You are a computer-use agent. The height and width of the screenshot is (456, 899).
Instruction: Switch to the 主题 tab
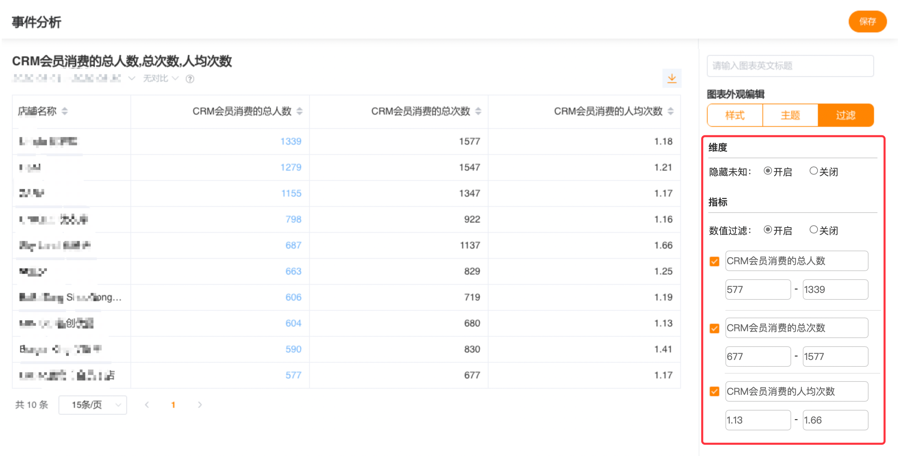click(790, 115)
